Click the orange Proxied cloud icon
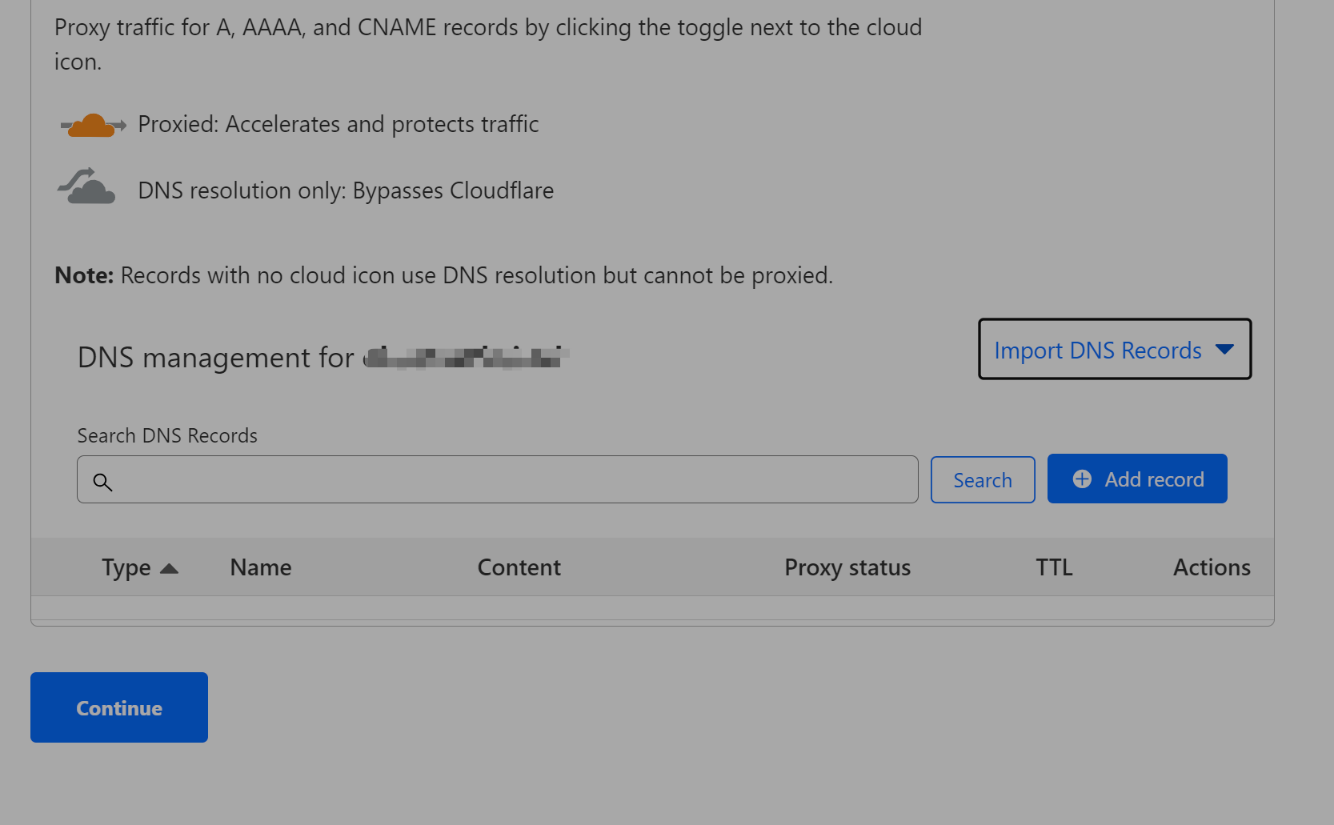 pyautogui.click(x=92, y=125)
